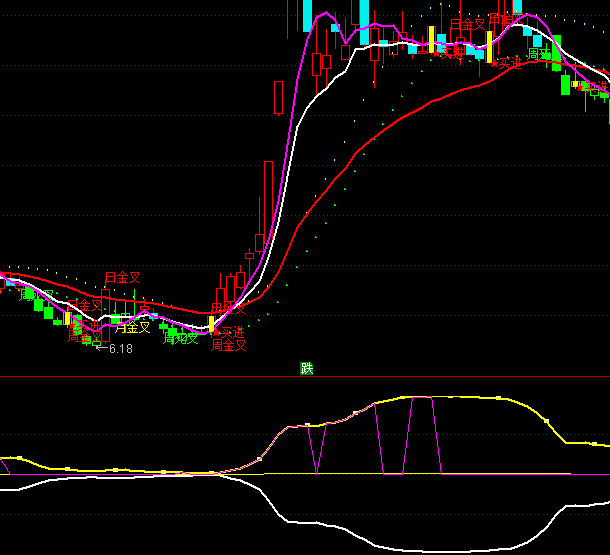Select the green 周死叉 label in lower left
The height and width of the screenshot is (555, 610).
pyautogui.click(x=181, y=338)
